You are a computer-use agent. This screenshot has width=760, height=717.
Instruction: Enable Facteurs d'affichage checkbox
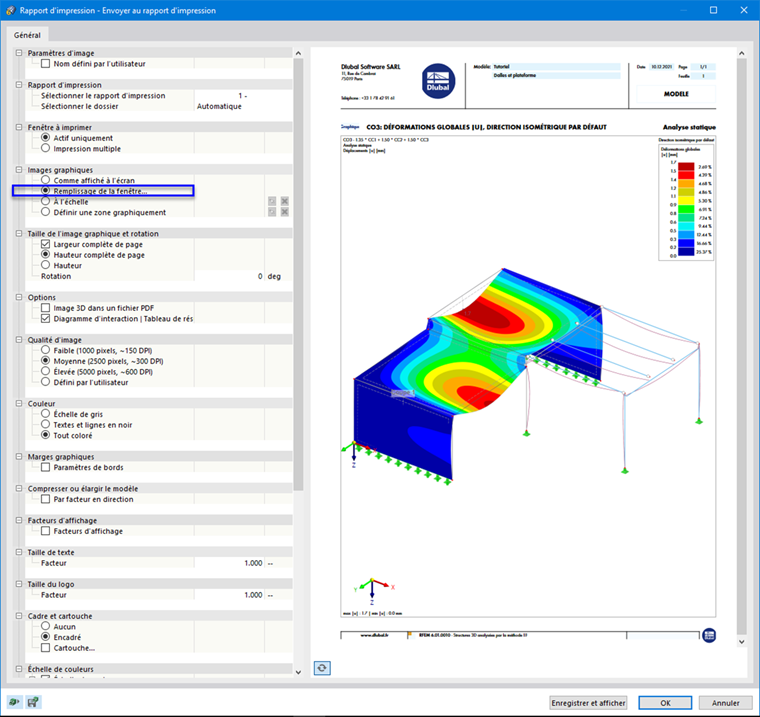pos(46,531)
